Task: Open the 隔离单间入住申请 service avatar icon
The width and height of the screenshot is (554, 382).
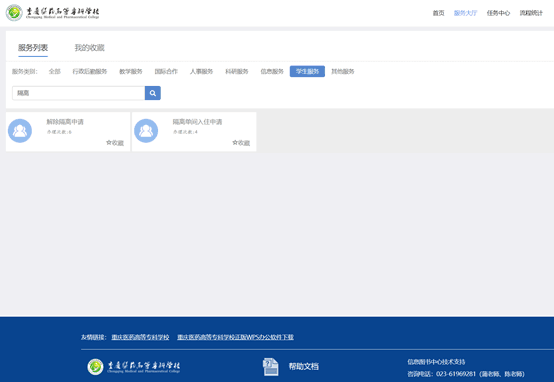Action: tap(146, 131)
